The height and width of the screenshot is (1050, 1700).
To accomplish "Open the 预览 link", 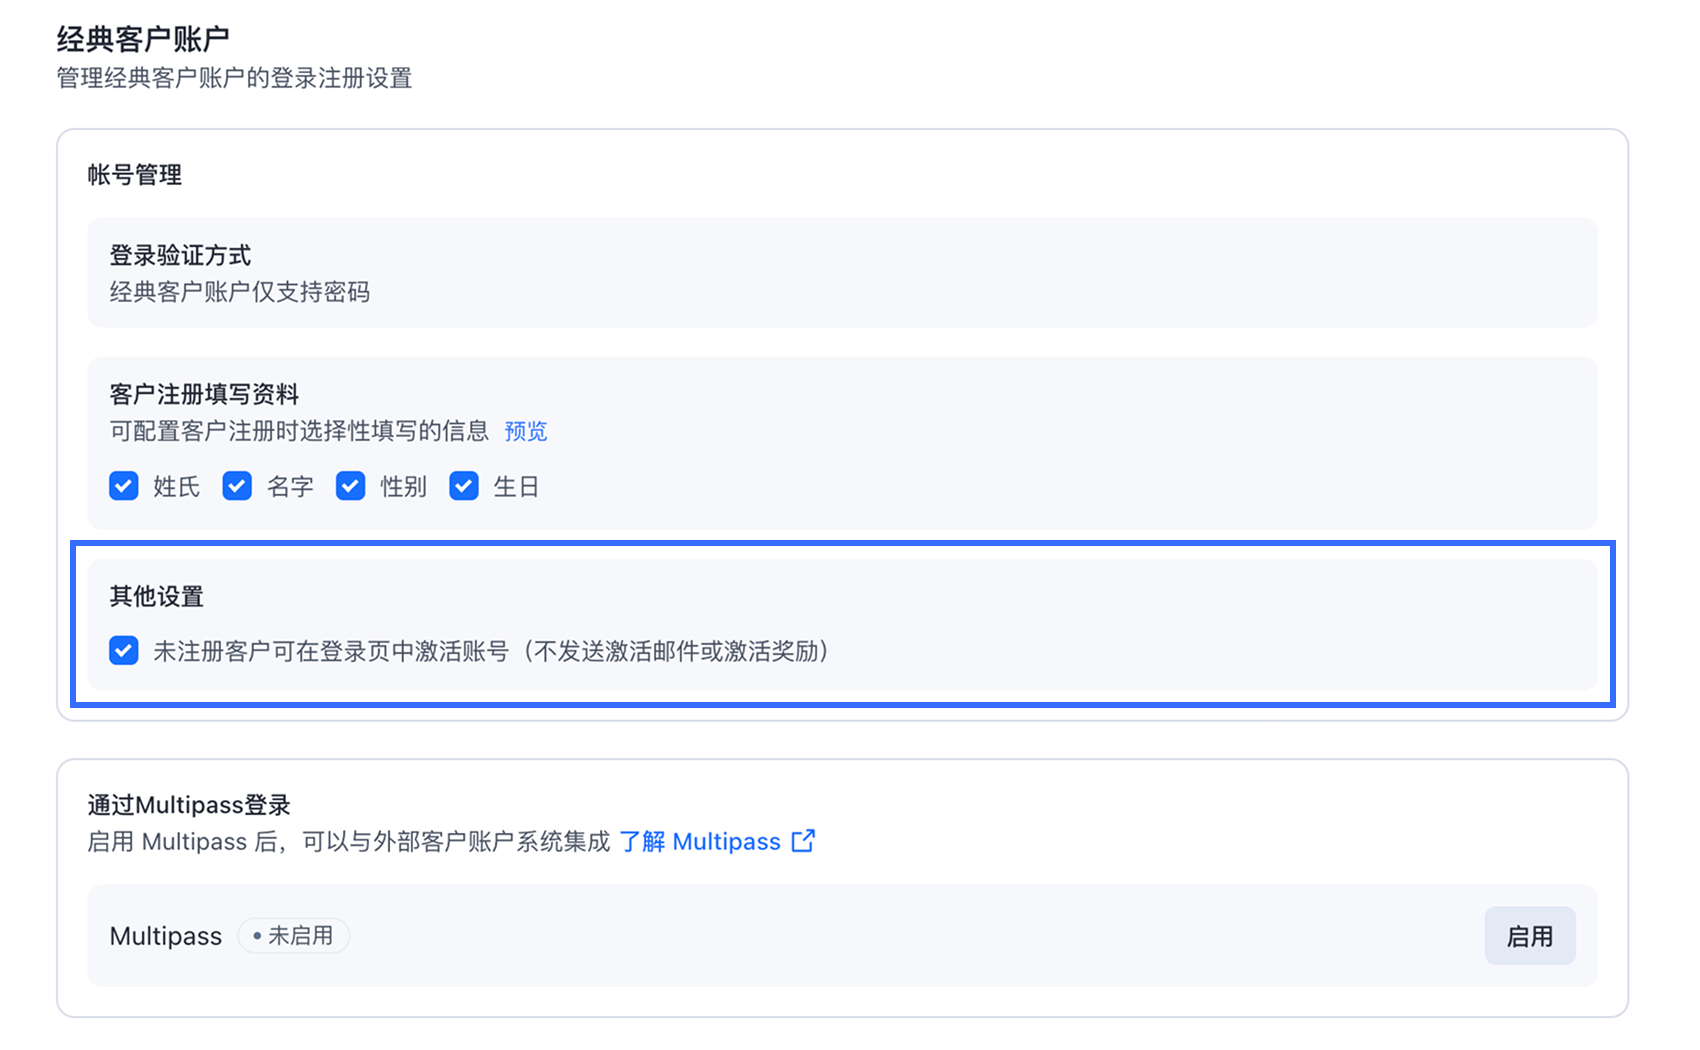I will [526, 431].
